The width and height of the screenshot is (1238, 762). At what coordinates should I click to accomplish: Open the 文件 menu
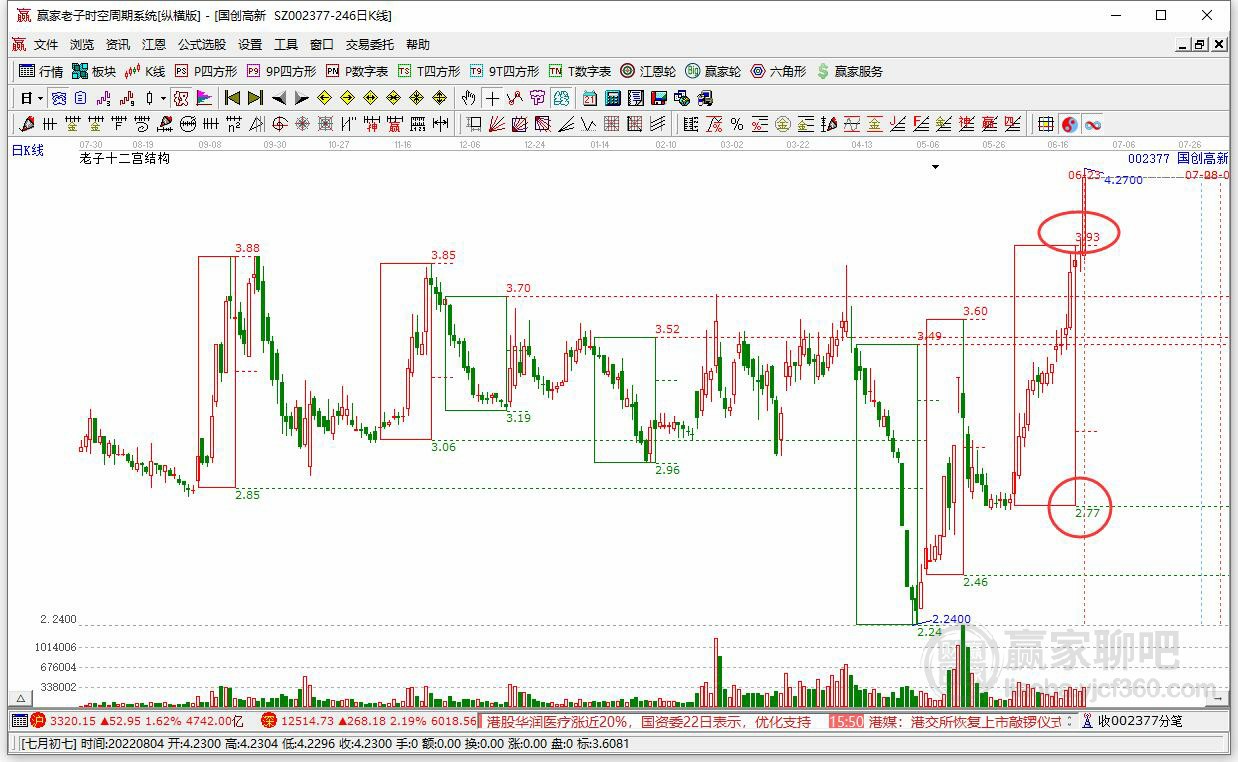coord(46,45)
